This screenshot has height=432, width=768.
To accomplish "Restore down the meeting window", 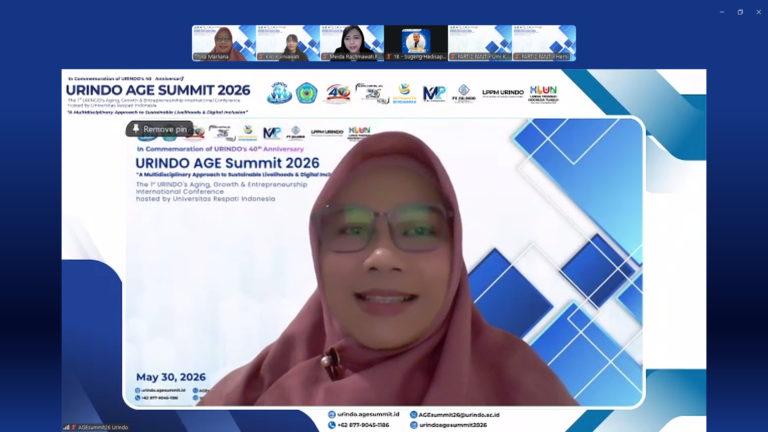I will click(740, 12).
